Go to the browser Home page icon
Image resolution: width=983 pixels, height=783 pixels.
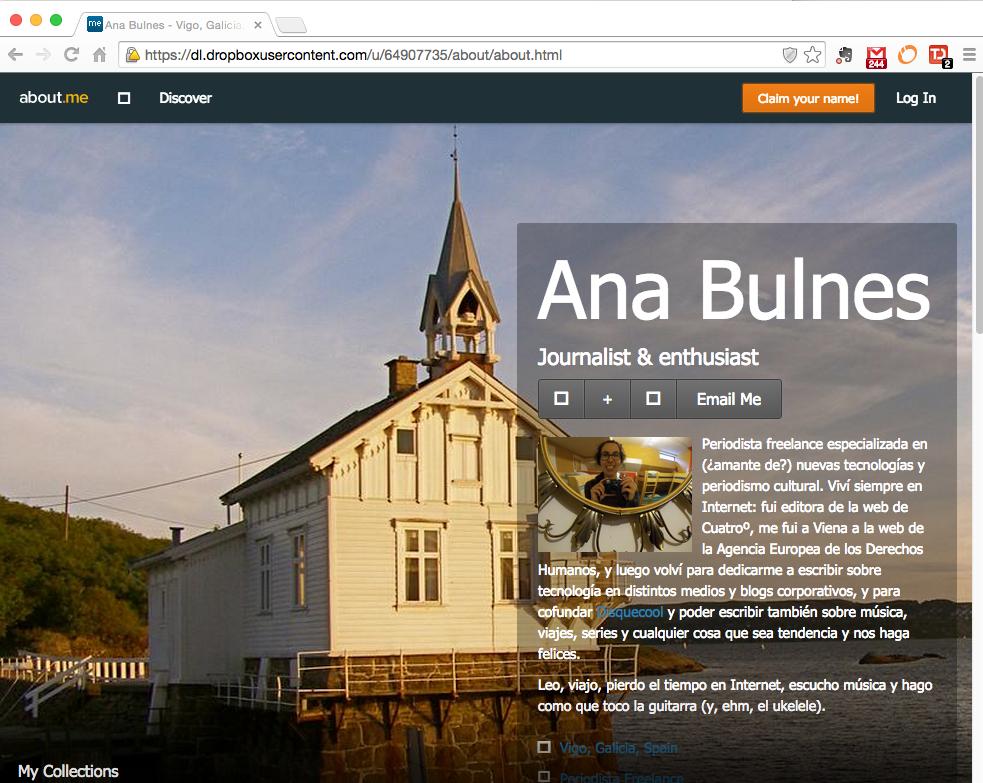[99, 55]
